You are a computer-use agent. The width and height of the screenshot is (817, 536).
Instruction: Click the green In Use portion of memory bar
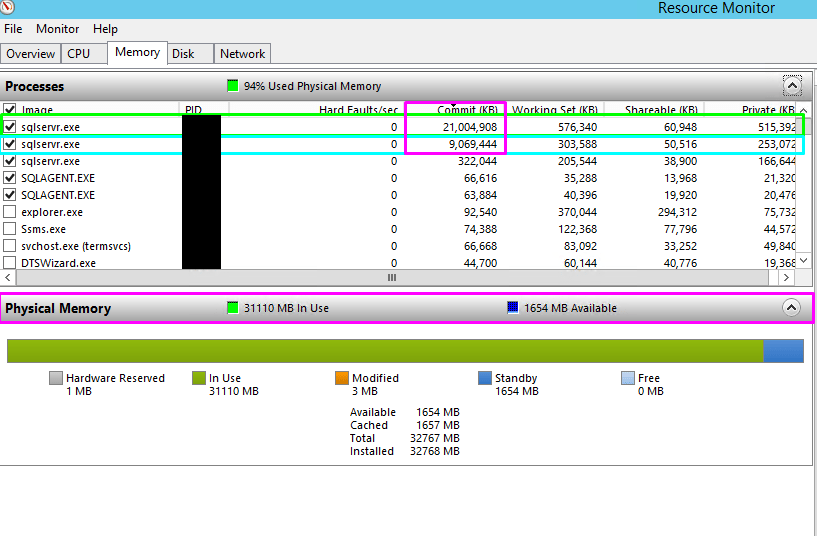pyautogui.click(x=386, y=351)
